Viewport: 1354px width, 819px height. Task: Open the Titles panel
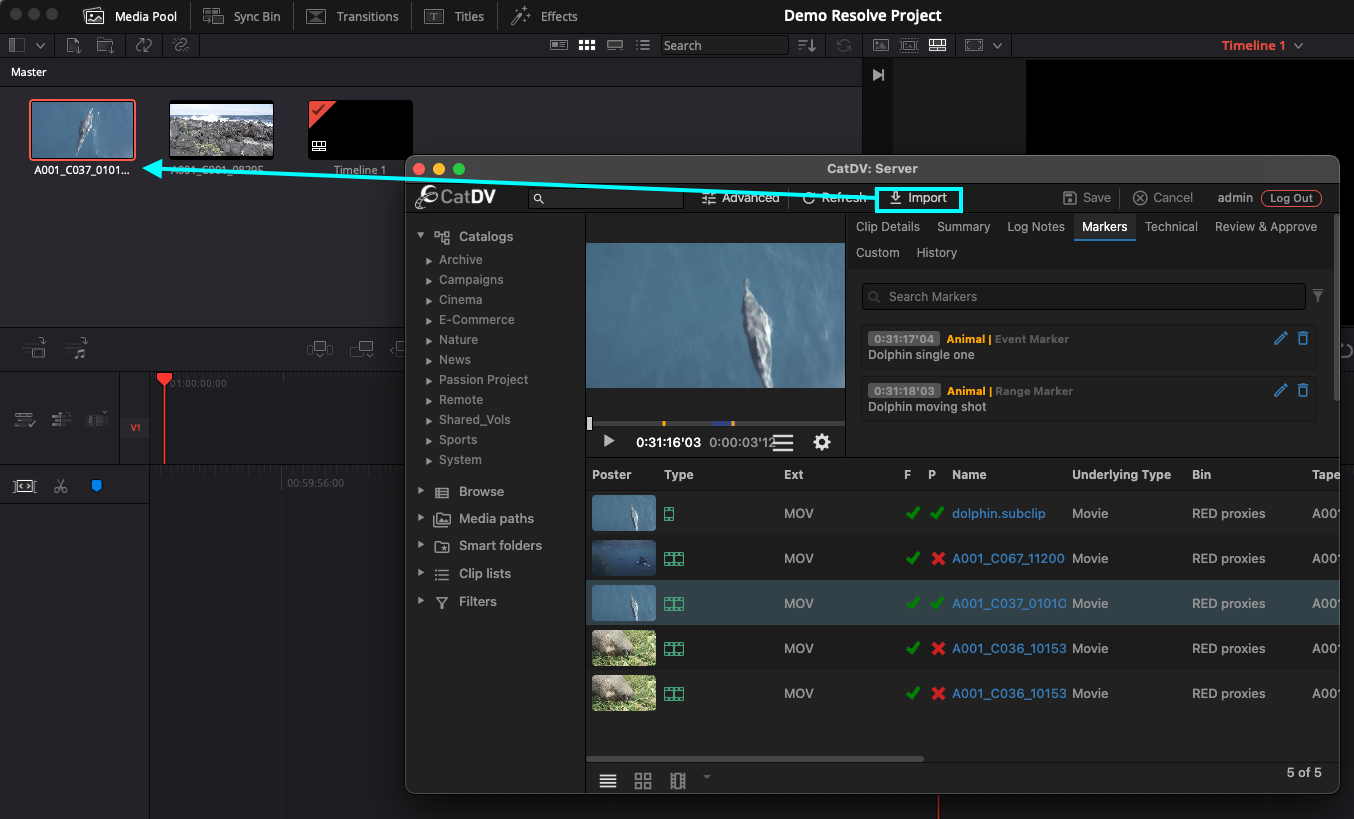click(x=454, y=16)
